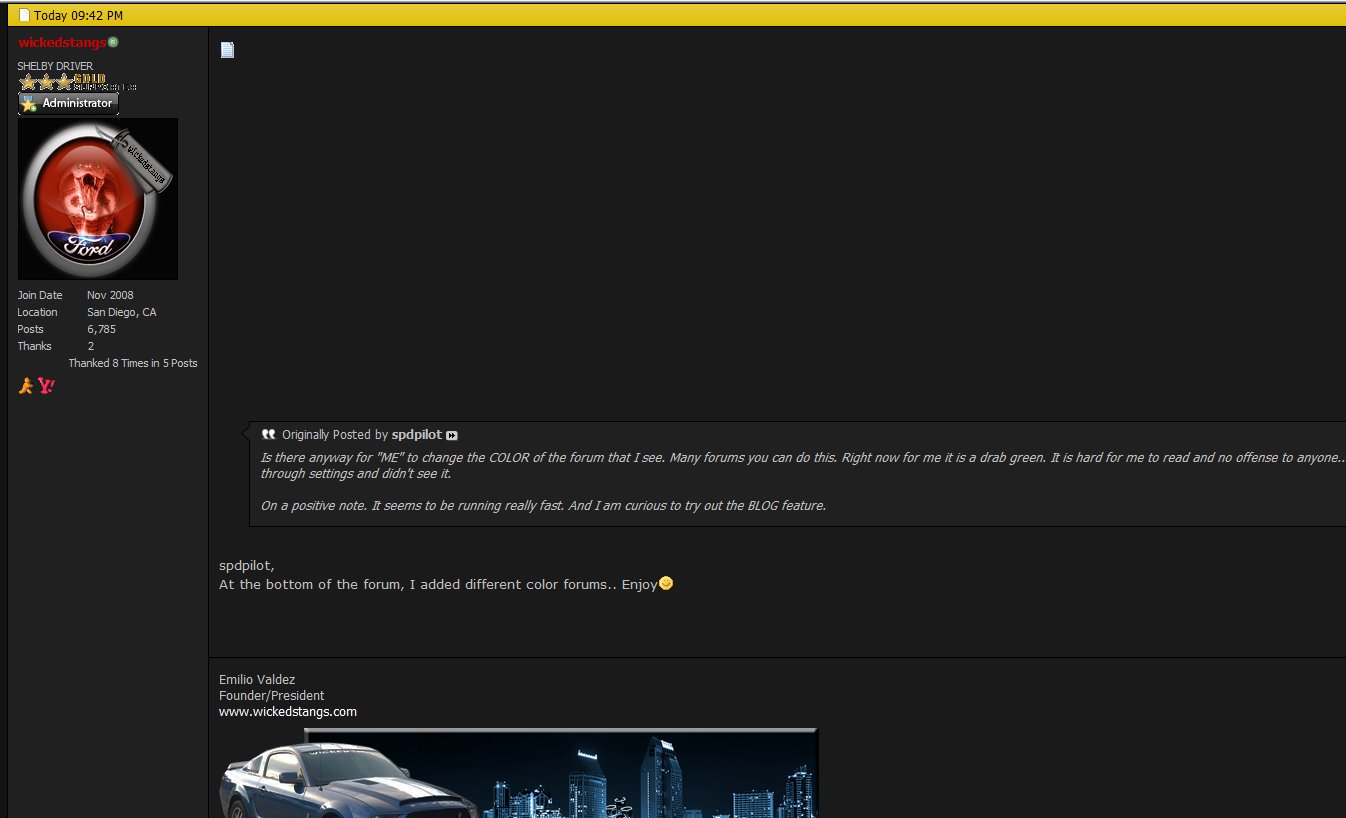Screen dimensions: 1346x818
Task: Click the Thanked 8 Times in 5 Posts text
Action: tap(133, 363)
